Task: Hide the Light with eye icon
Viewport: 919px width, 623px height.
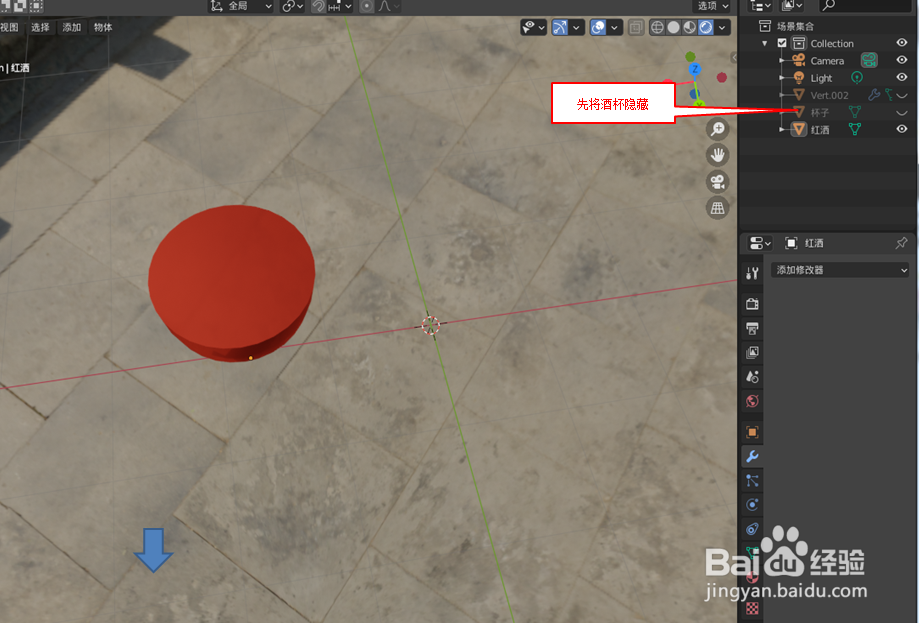Action: pos(902,77)
